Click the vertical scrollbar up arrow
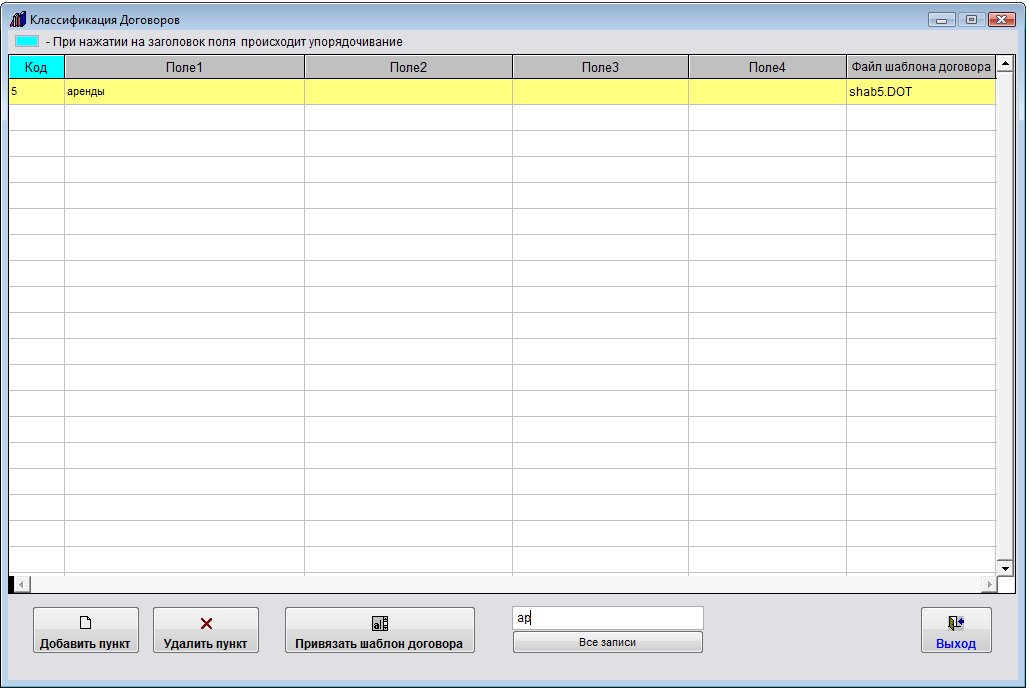This screenshot has height=688, width=1029. tap(1005, 64)
